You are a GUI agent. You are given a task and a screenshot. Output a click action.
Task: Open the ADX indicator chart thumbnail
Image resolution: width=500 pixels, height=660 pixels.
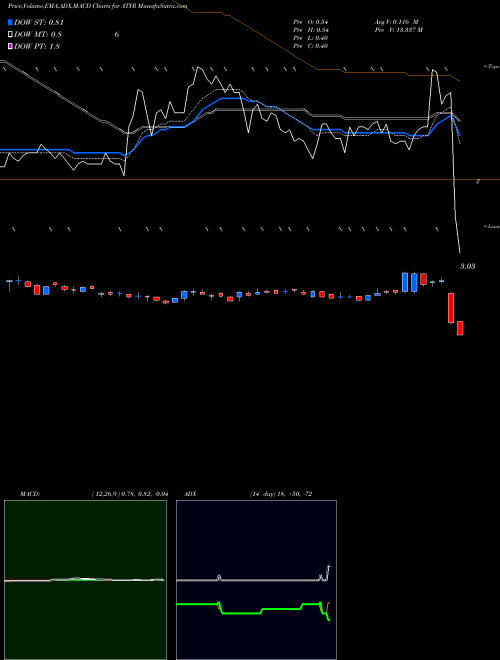click(x=256, y=580)
